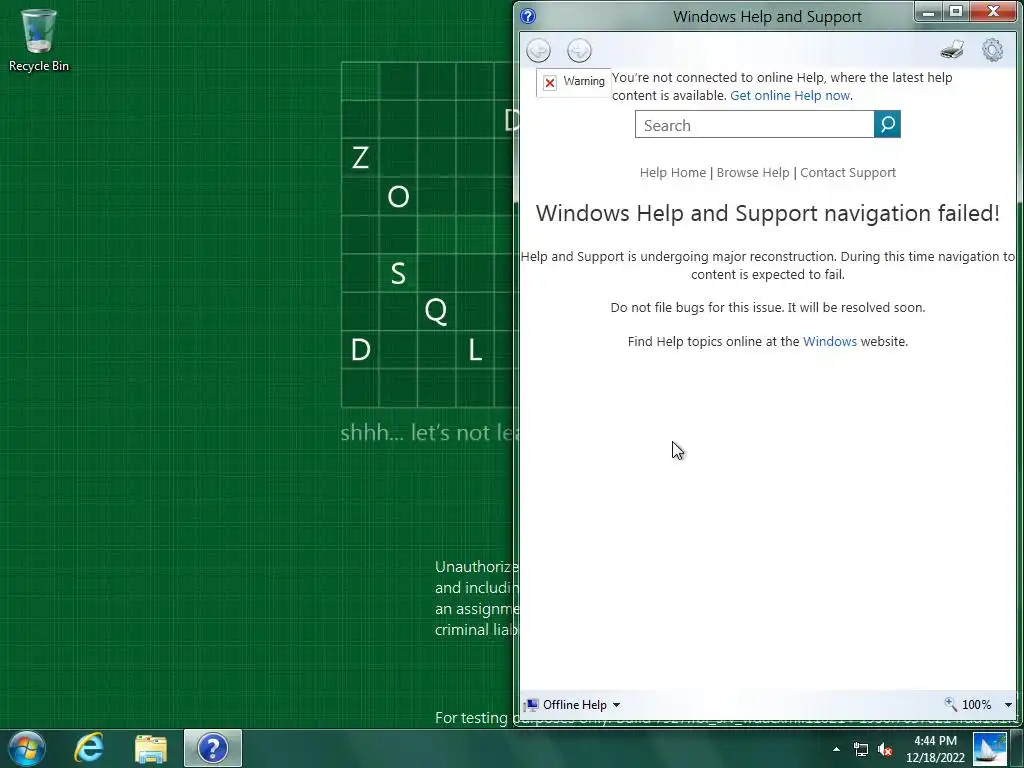This screenshot has height=768, width=1024.
Task: Open the Windows Start menu
Action: [x=27, y=748]
